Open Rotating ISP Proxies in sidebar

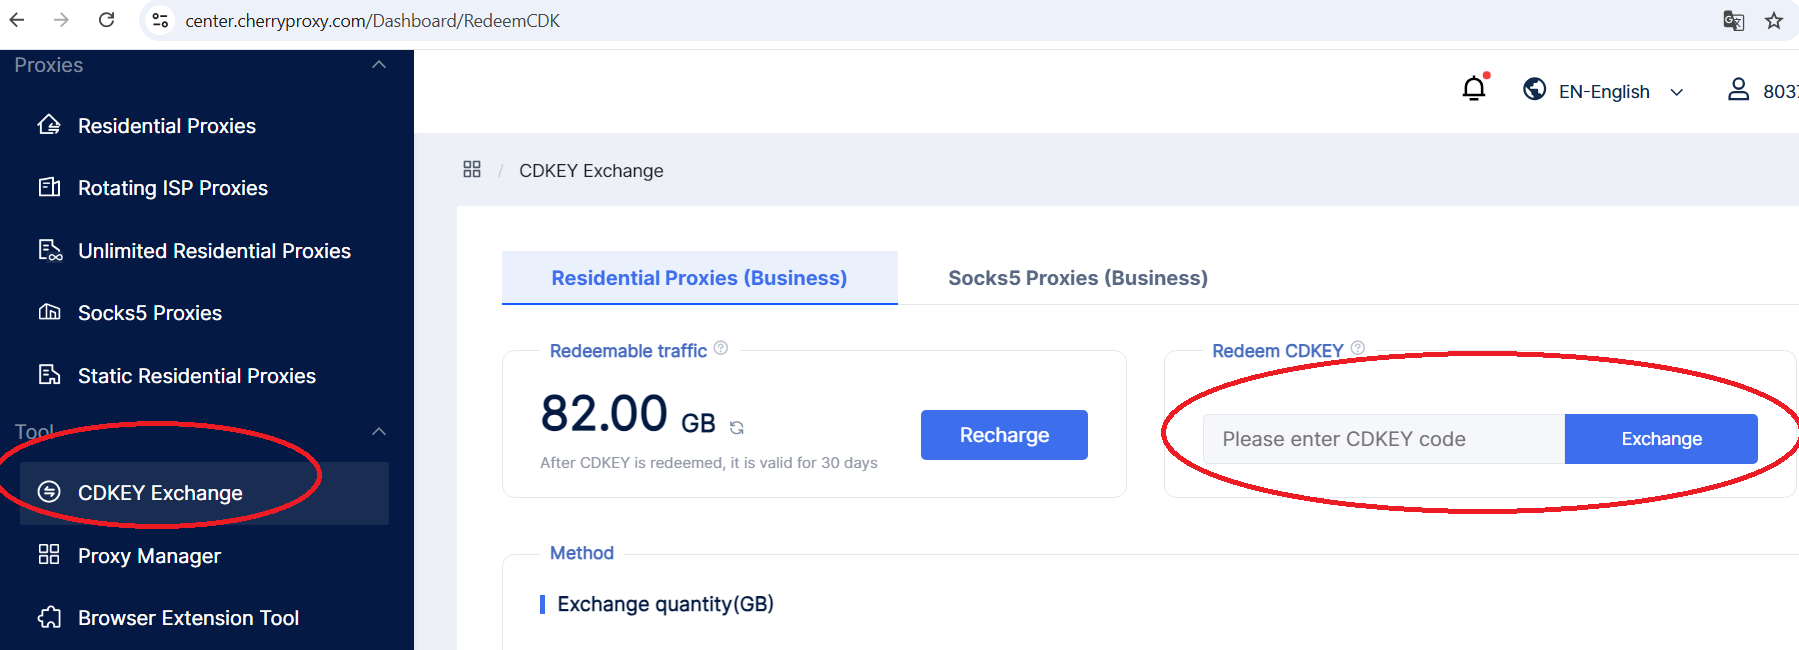pyautogui.click(x=172, y=188)
